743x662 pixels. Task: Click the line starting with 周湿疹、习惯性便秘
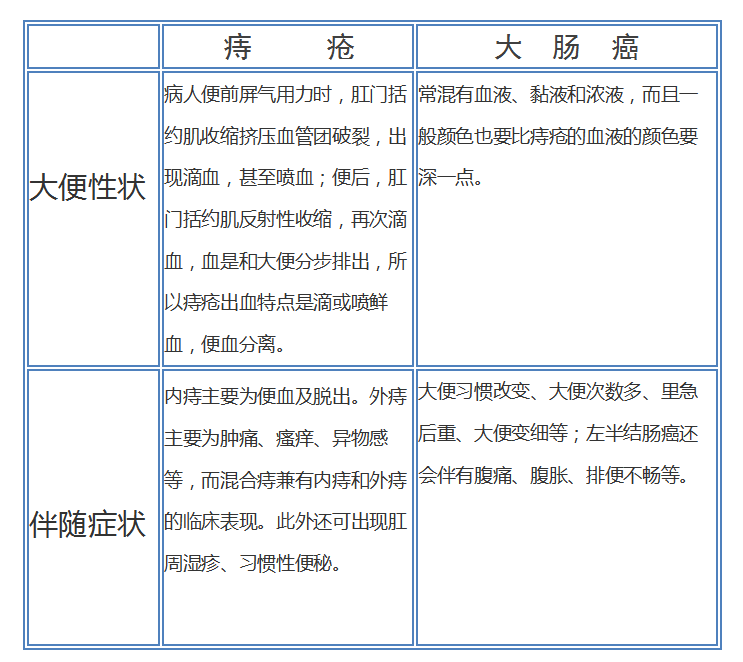(x=254, y=563)
